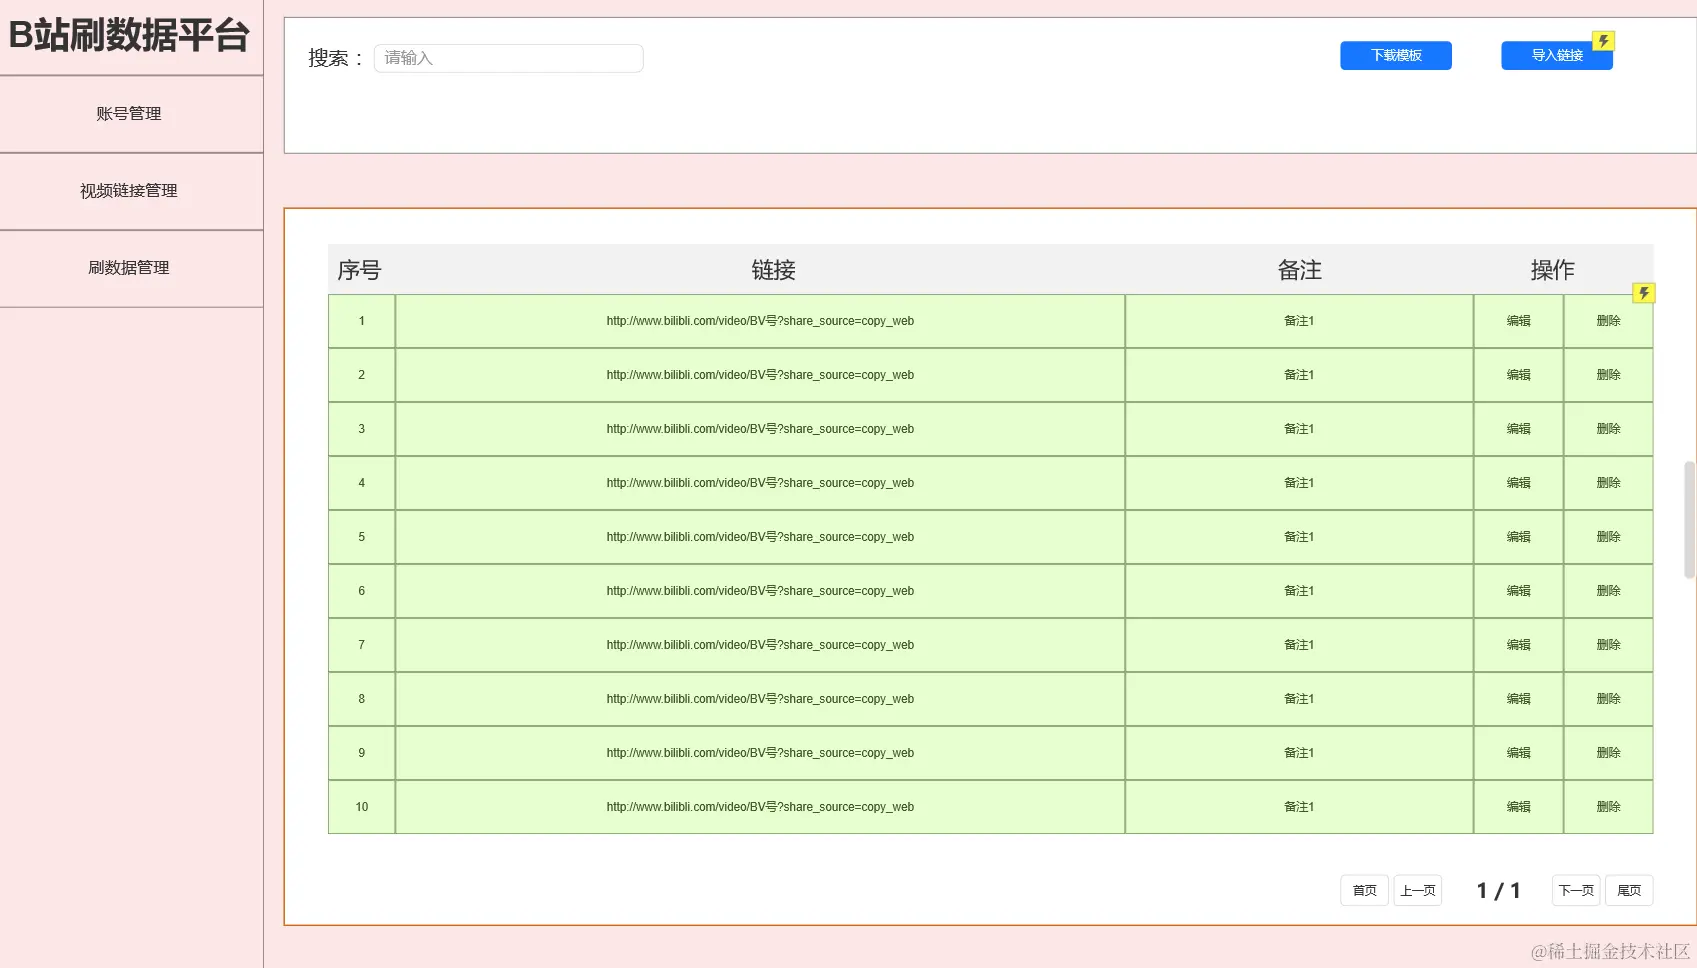Click the 备注1 cell in row 2
1697x968 pixels.
(1299, 375)
